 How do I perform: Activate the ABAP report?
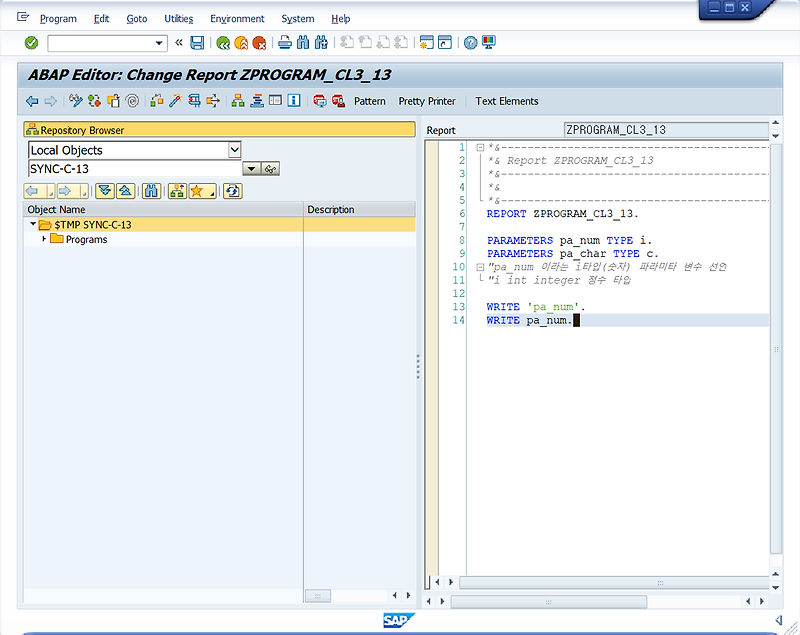[93, 100]
